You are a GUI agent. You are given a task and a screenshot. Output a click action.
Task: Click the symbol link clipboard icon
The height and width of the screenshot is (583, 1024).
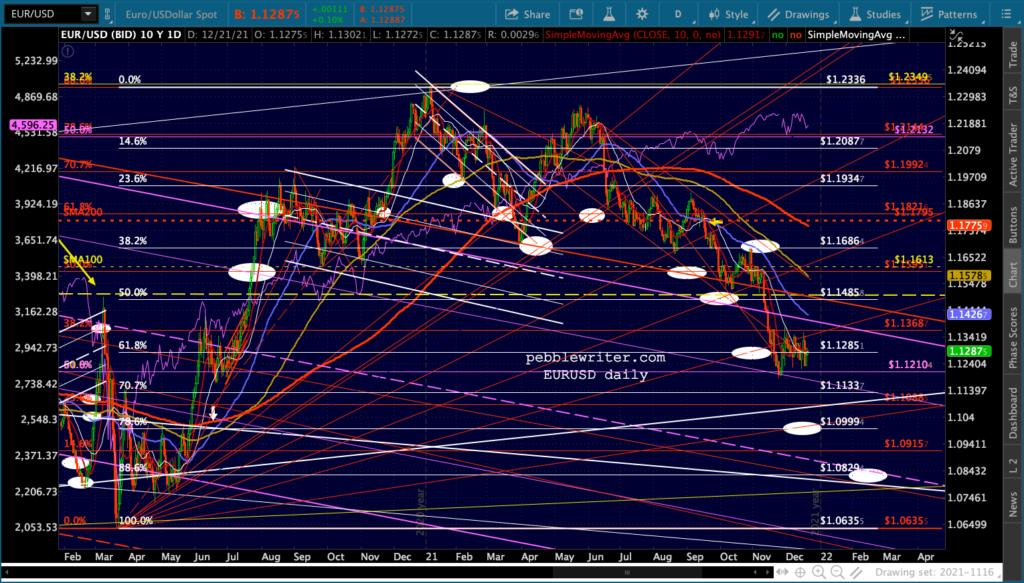pyautogui.click(x=108, y=14)
